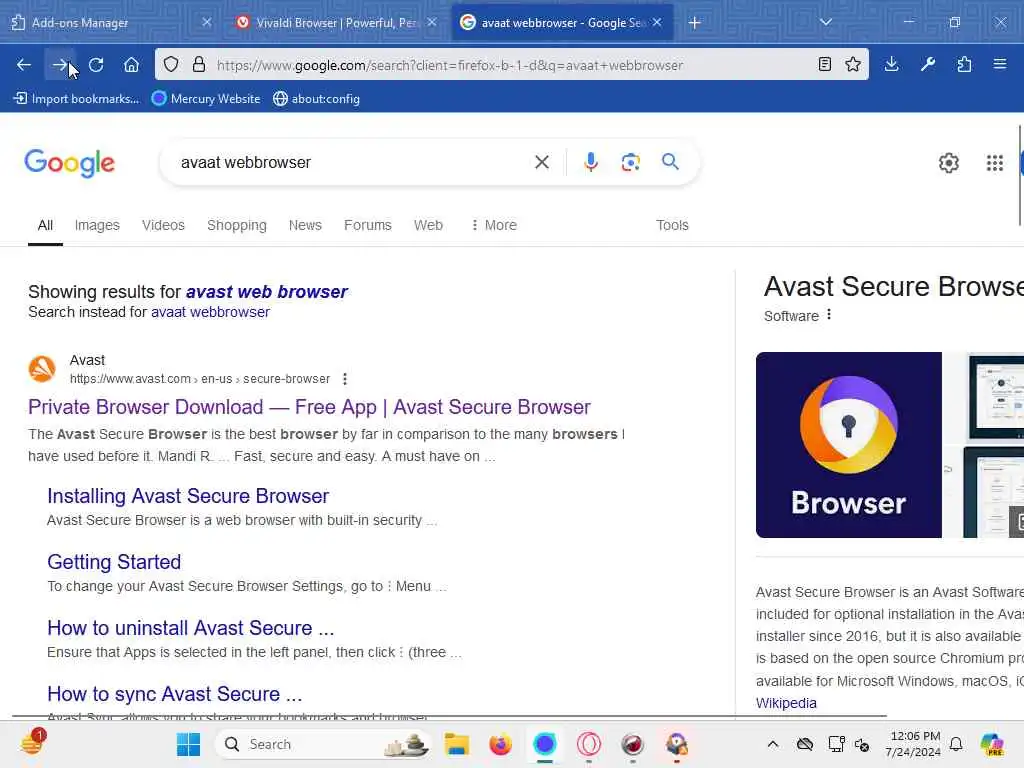
Task: Show hidden system tray icons
Action: tap(773, 744)
